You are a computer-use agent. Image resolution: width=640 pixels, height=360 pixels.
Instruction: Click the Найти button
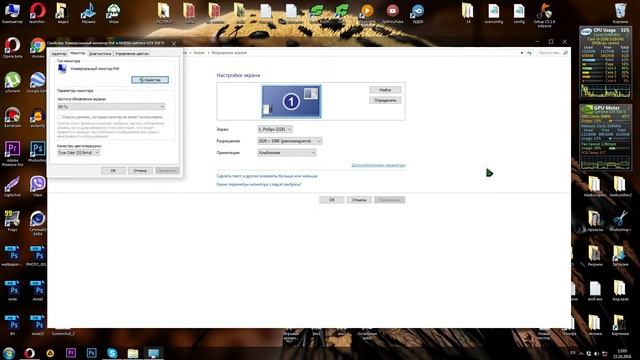tap(385, 90)
